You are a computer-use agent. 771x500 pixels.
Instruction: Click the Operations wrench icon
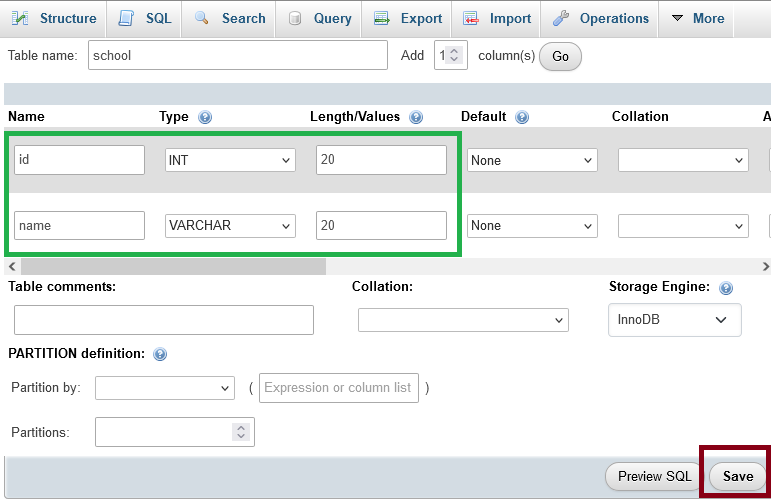tap(561, 18)
